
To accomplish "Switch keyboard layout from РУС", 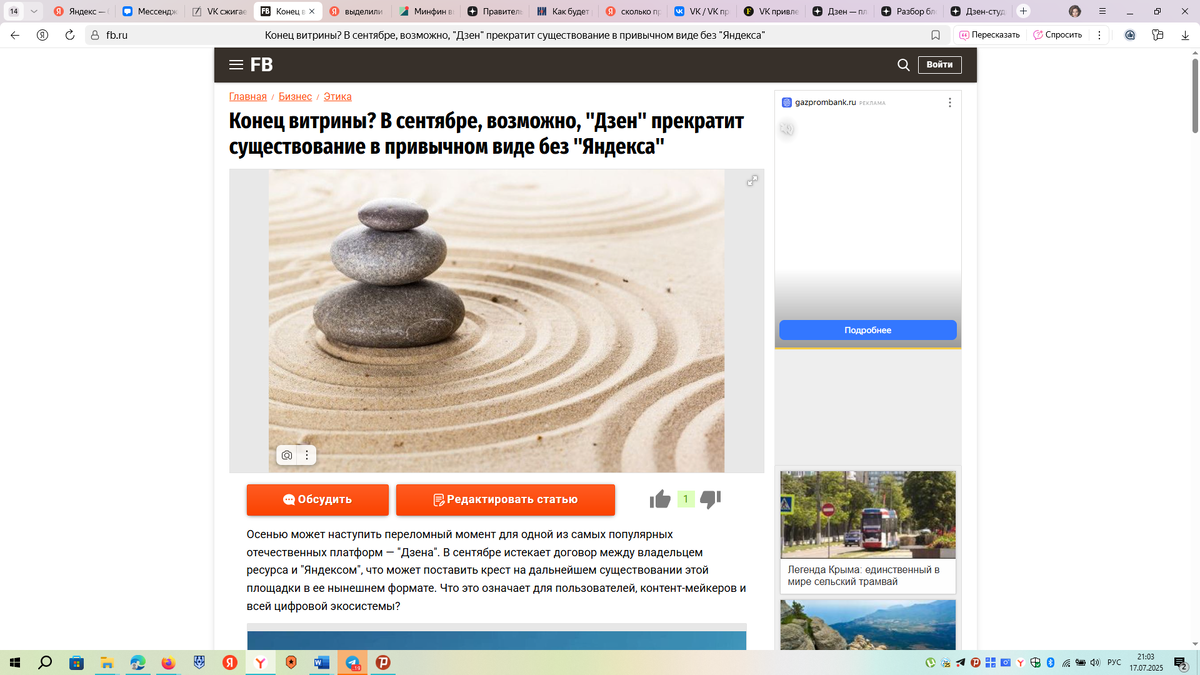I will coord(1115,662).
